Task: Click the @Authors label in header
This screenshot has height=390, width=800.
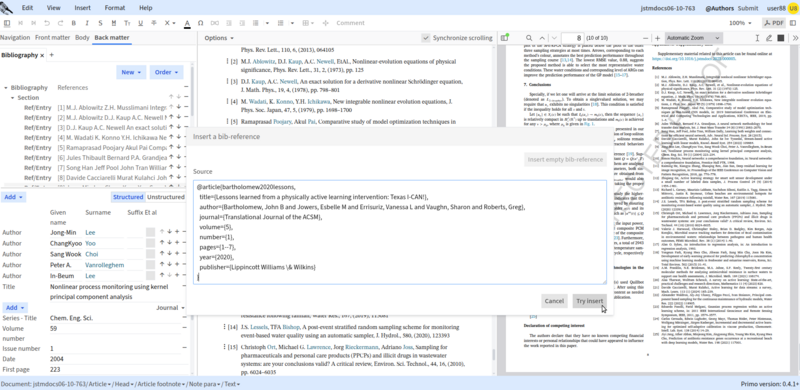Action: coord(719,8)
